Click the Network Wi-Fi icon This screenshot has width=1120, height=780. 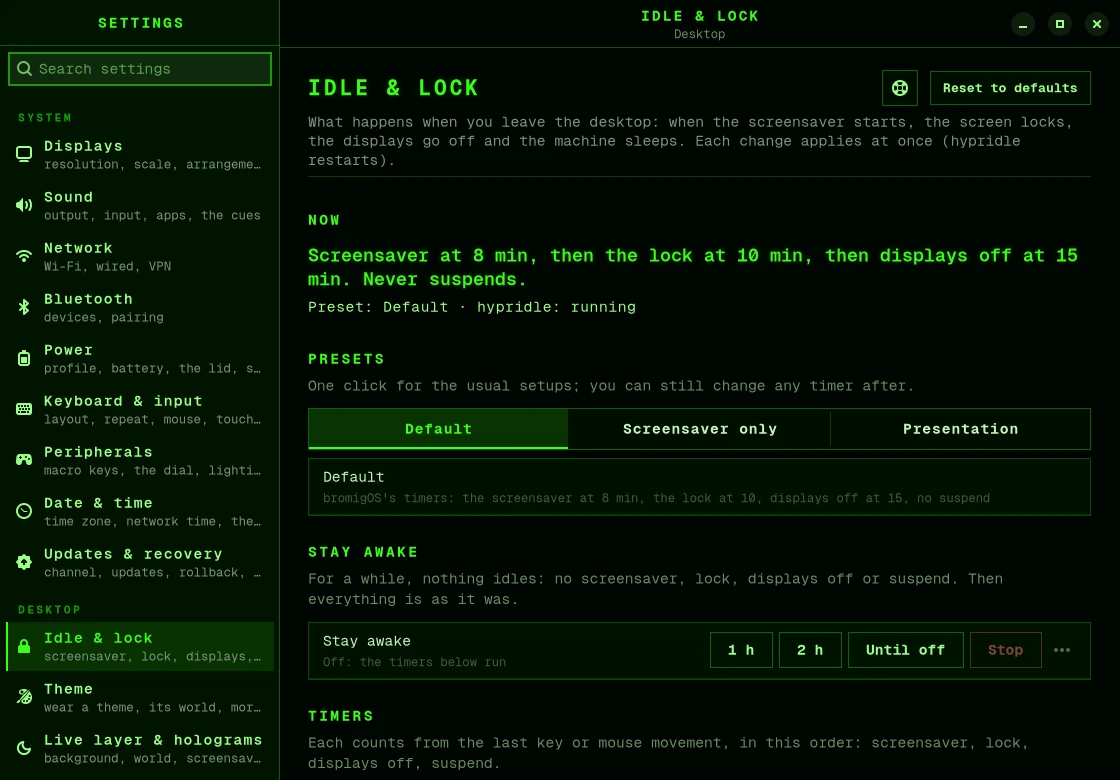tap(24, 256)
